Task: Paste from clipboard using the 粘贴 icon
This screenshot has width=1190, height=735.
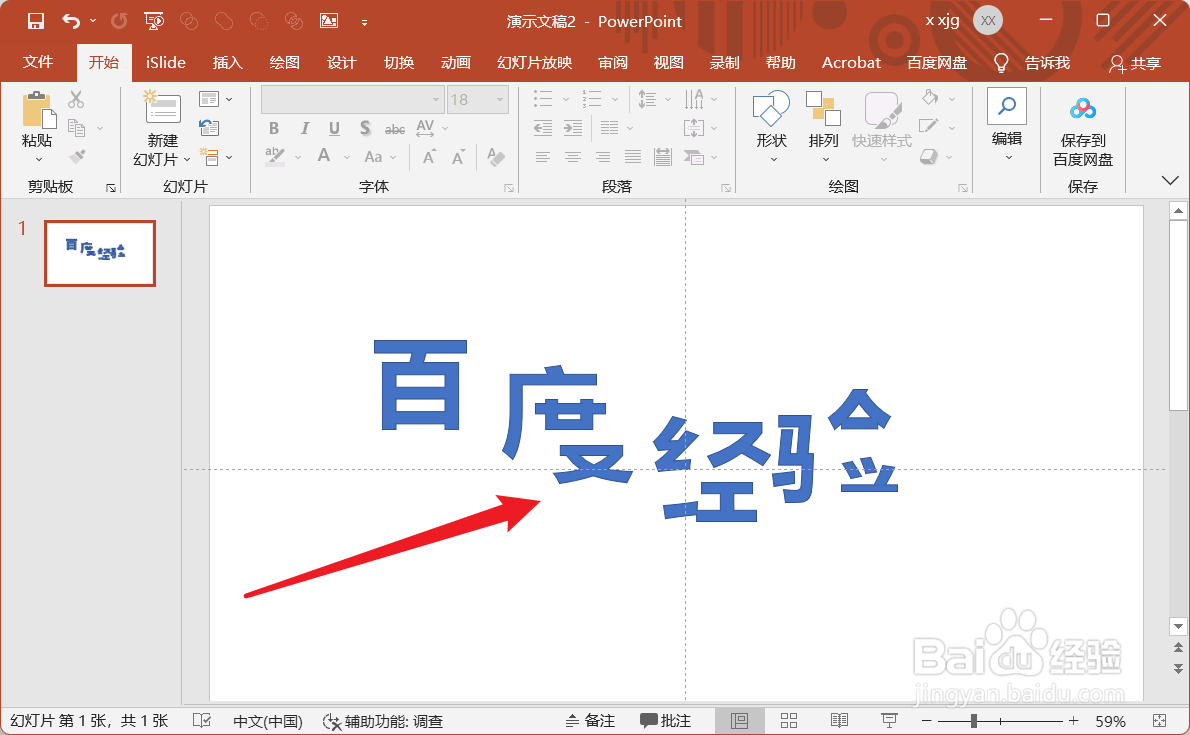Action: pos(37,112)
